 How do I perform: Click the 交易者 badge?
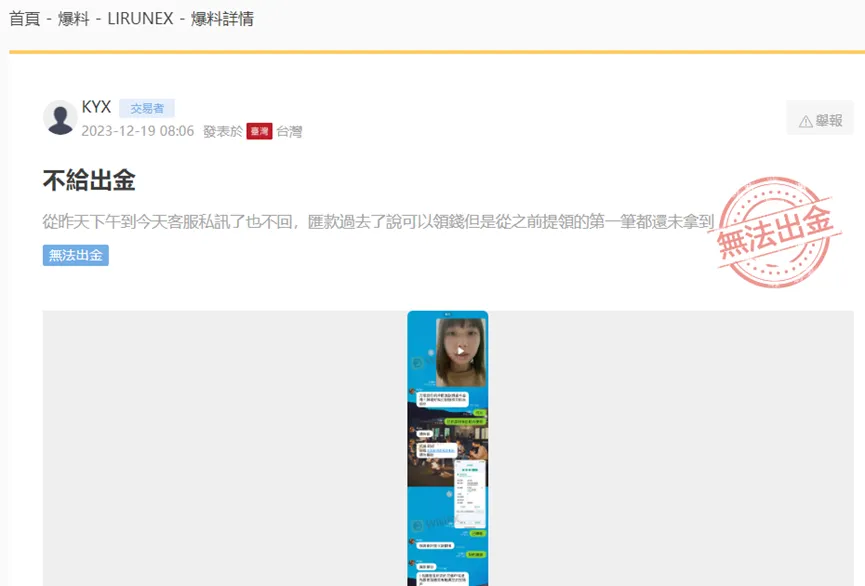coord(147,108)
